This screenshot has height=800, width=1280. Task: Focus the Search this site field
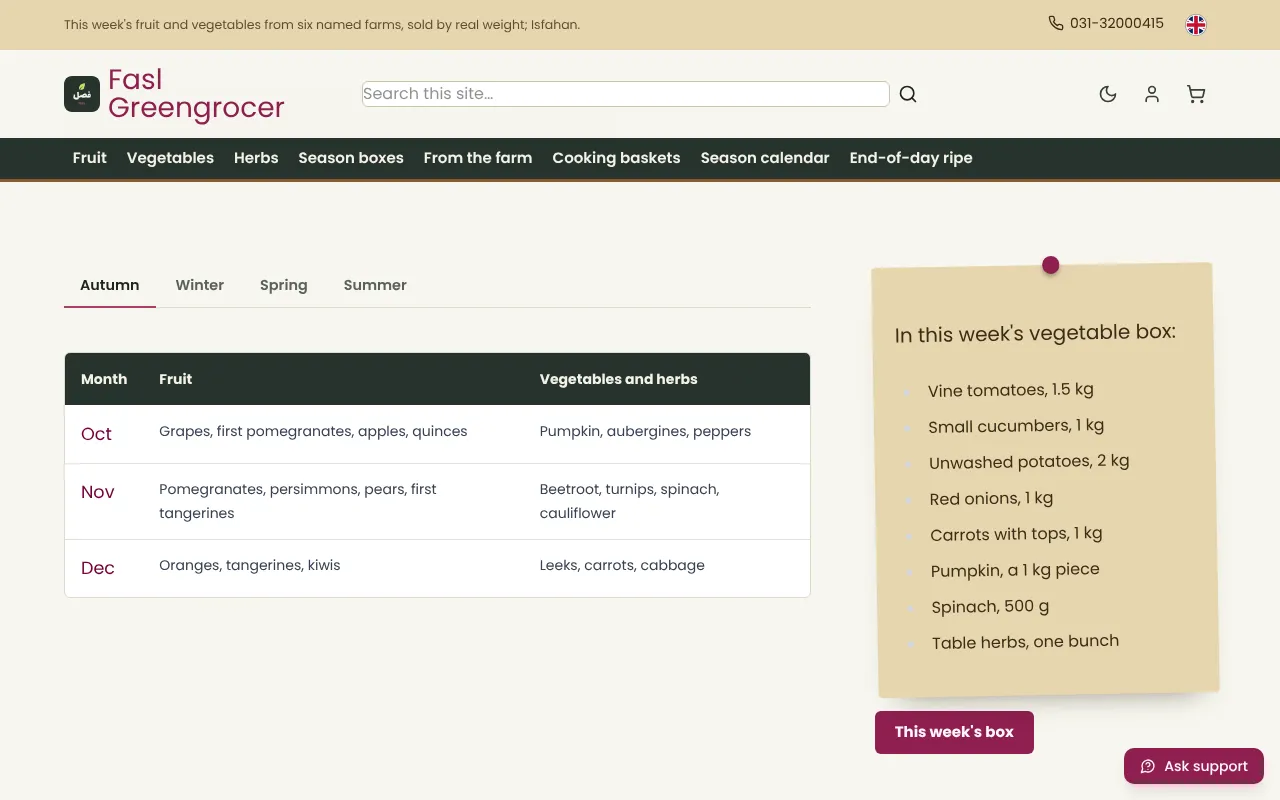626,94
